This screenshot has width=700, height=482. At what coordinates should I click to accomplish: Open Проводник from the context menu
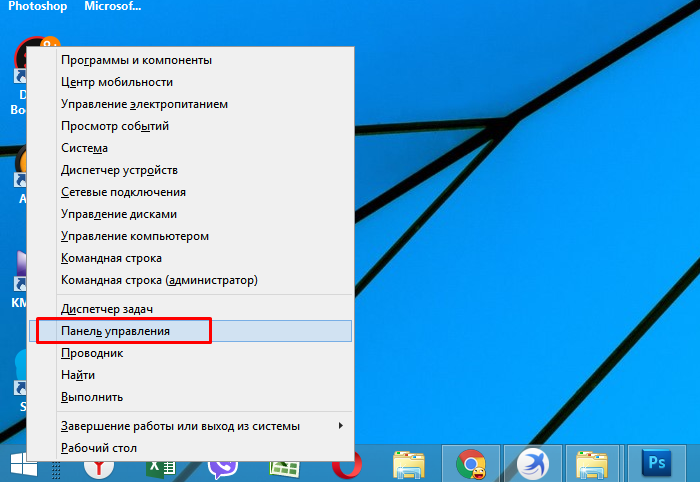pyautogui.click(x=92, y=353)
